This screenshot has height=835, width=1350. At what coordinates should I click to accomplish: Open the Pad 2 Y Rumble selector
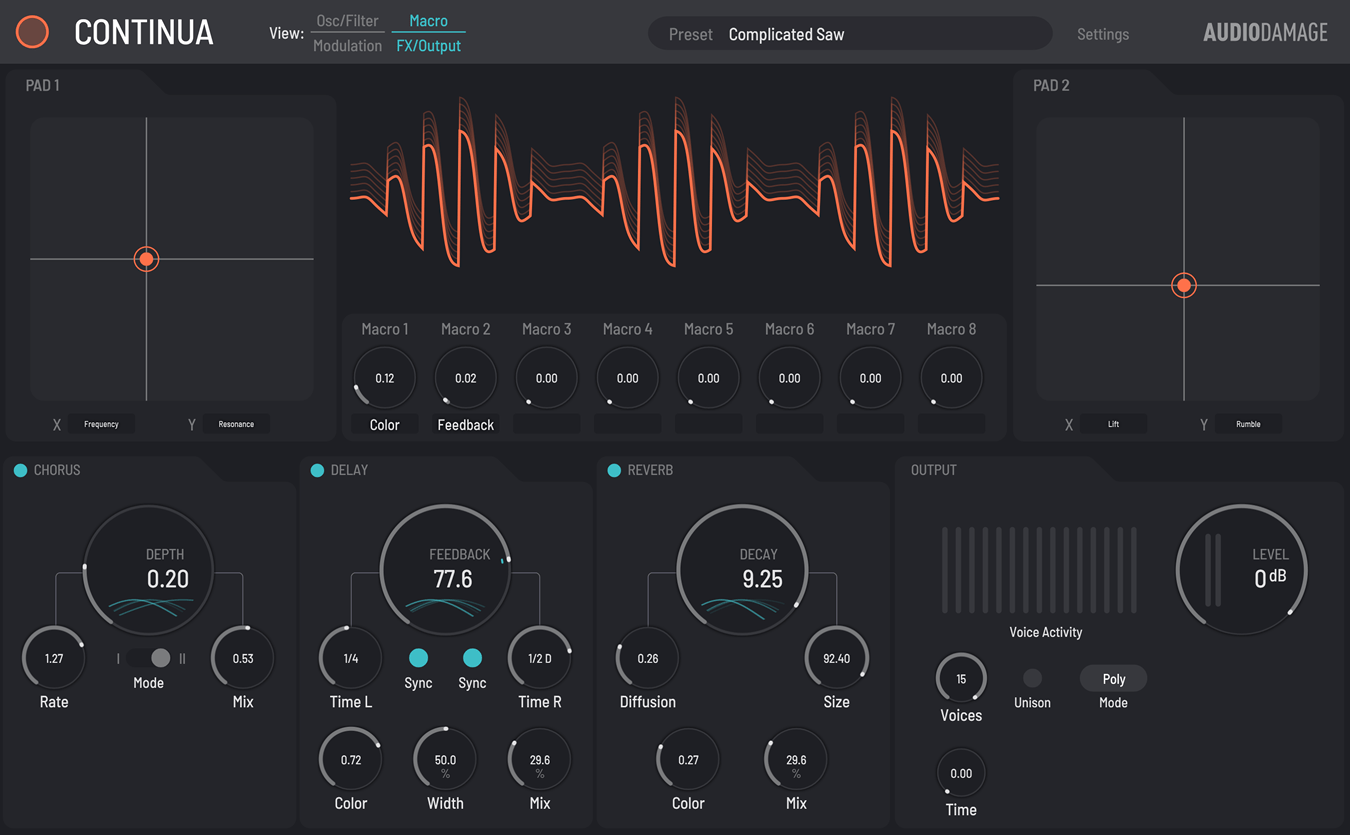[x=1249, y=423]
